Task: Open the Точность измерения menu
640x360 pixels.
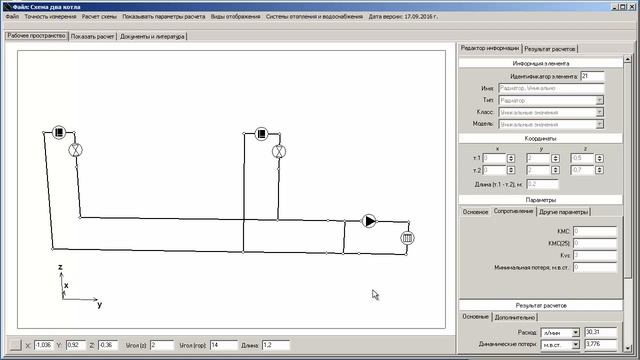Action: (x=50, y=17)
